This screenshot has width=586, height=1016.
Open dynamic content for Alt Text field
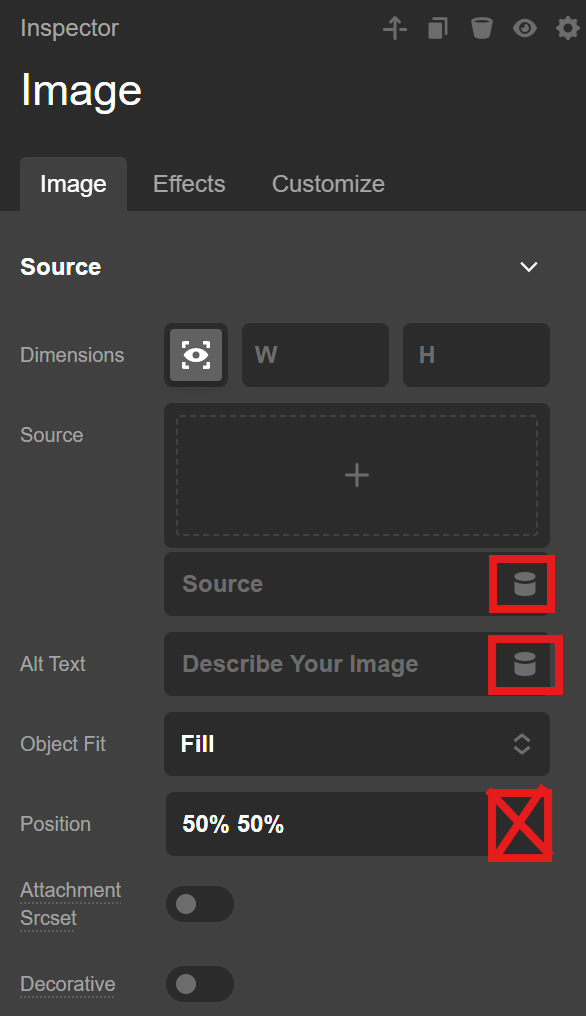(525, 664)
